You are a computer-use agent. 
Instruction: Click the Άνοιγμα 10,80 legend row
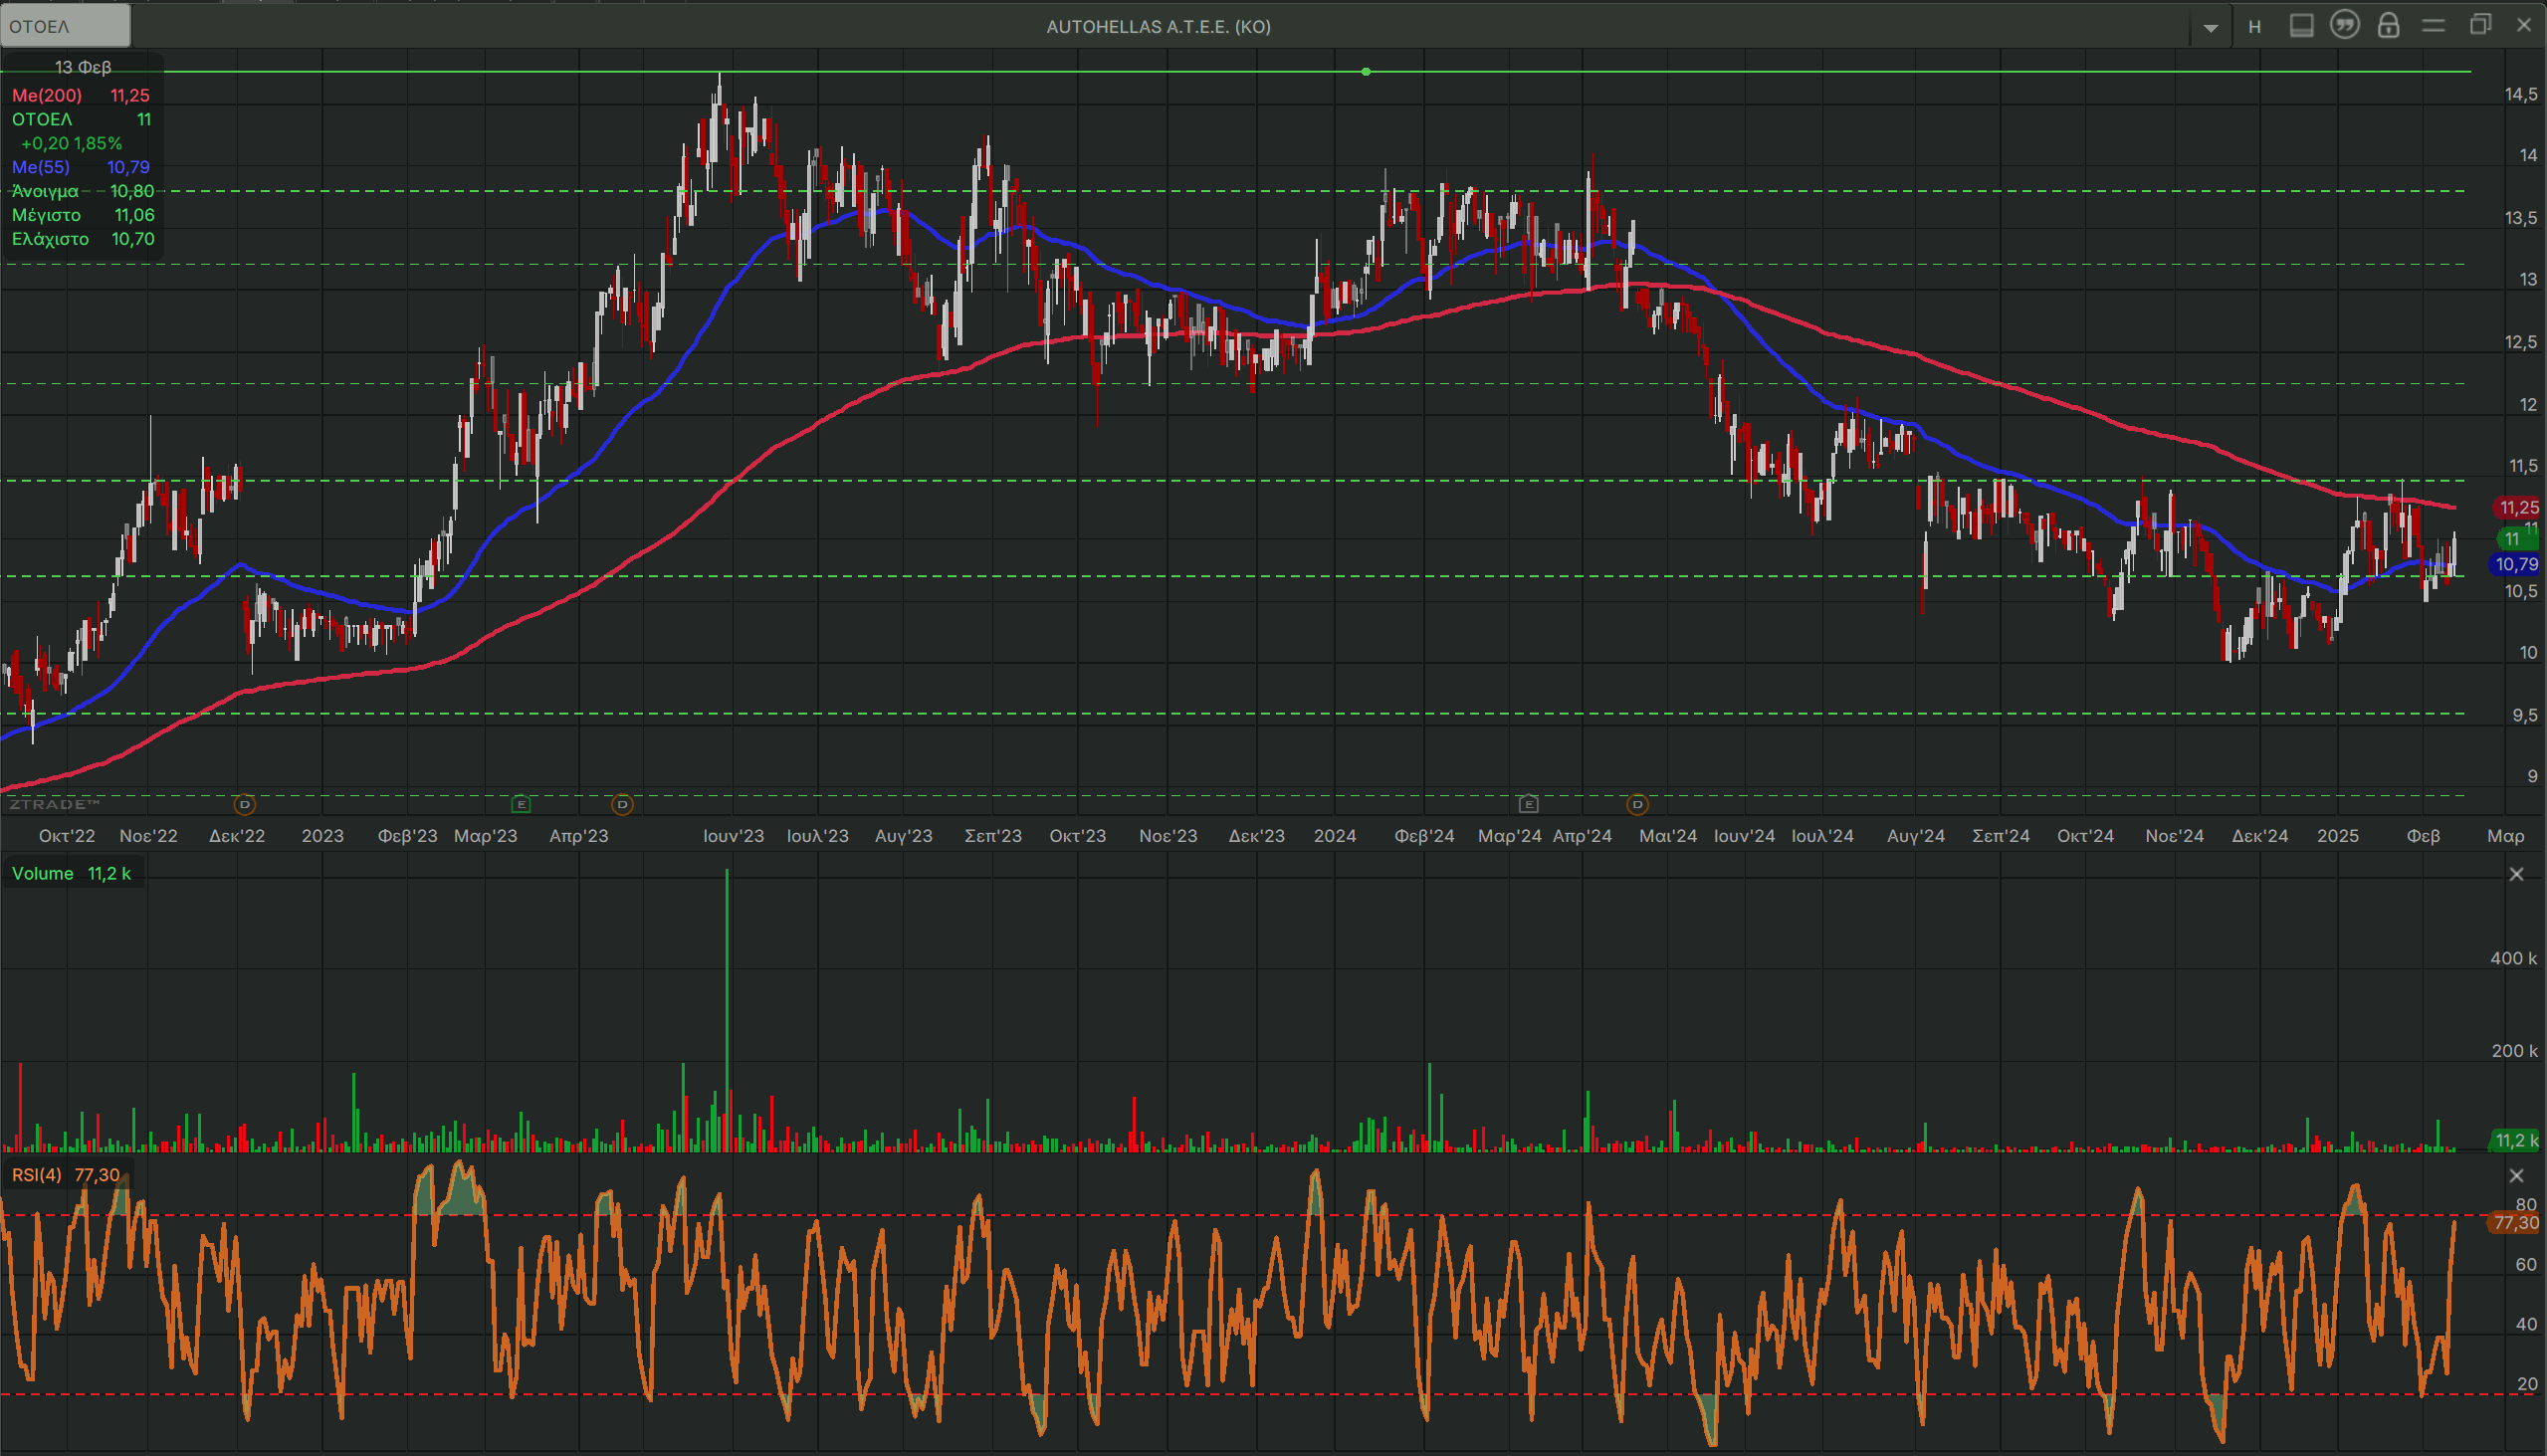82,191
